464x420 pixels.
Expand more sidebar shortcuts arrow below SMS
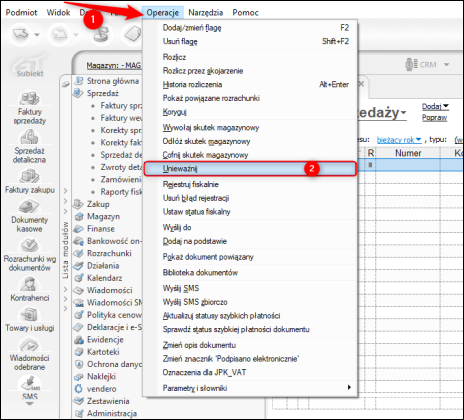coord(29,404)
